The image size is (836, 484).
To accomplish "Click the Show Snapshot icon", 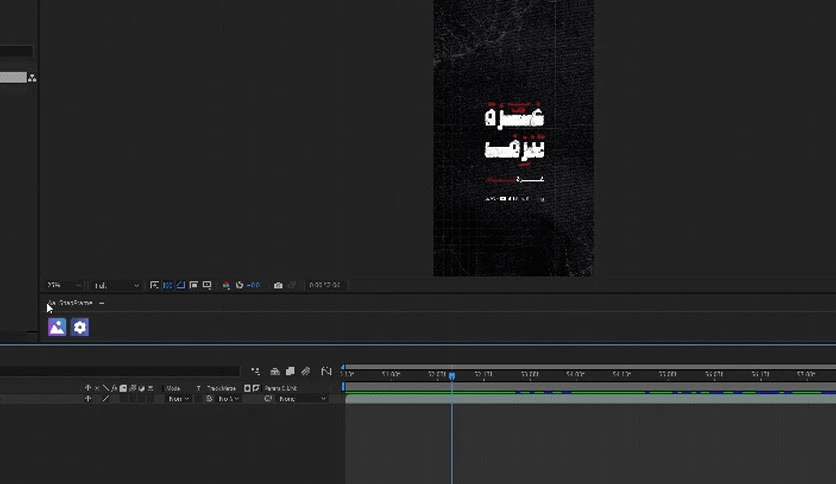I will tap(292, 285).
